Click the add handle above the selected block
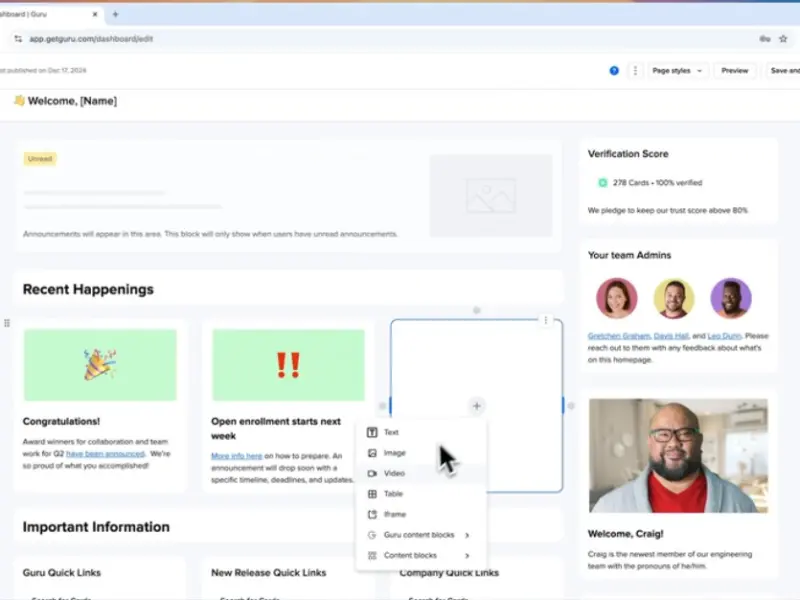Viewport: 800px width, 600px height. pos(477,310)
